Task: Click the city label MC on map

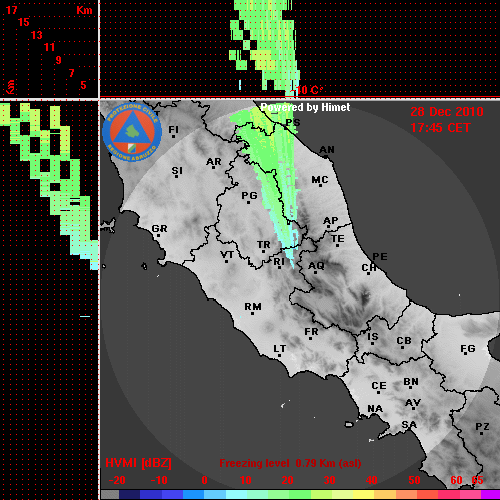Action: 320,180
